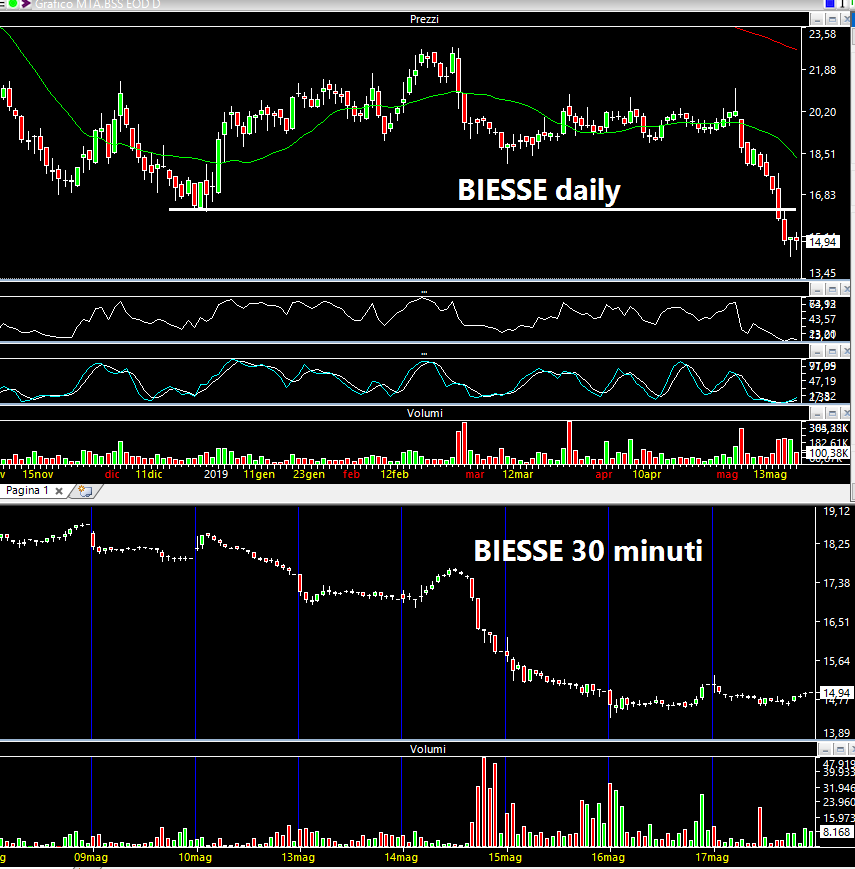Click the 15,64 price axis label
The height and width of the screenshot is (869, 855).
click(x=836, y=661)
